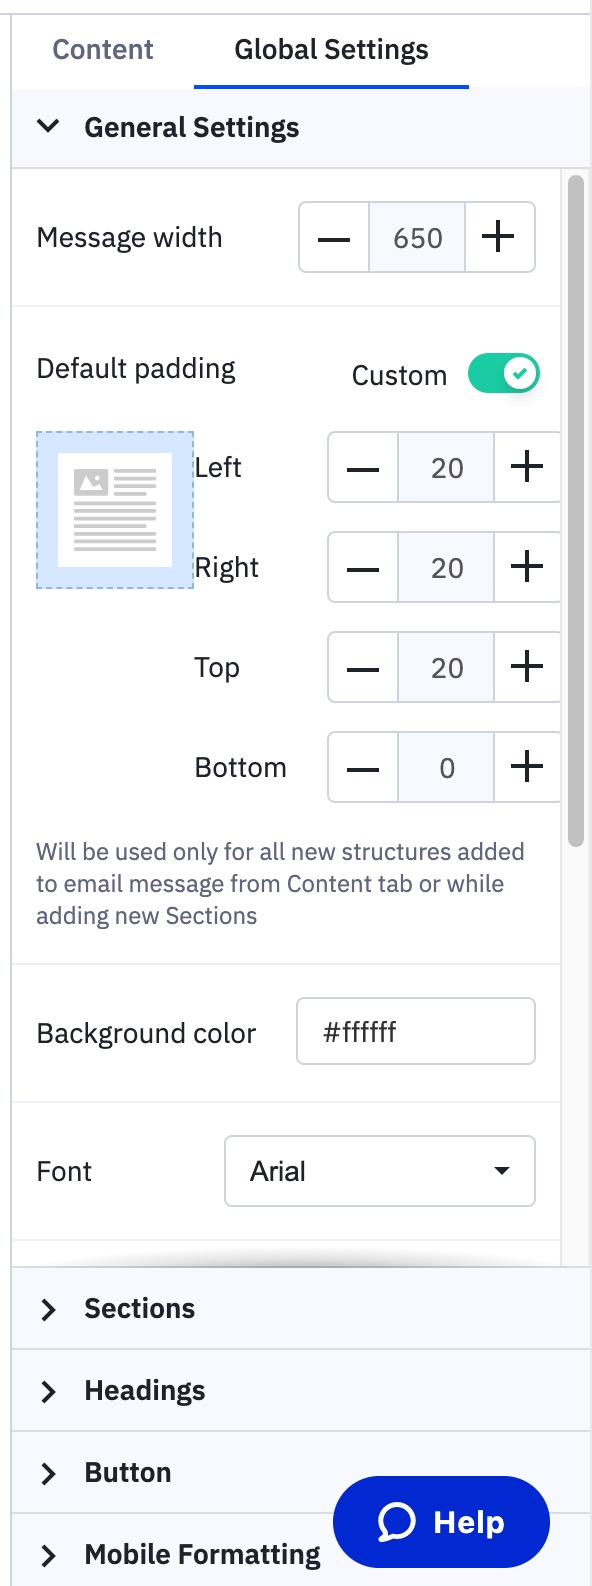Increase Right padding

527,567
